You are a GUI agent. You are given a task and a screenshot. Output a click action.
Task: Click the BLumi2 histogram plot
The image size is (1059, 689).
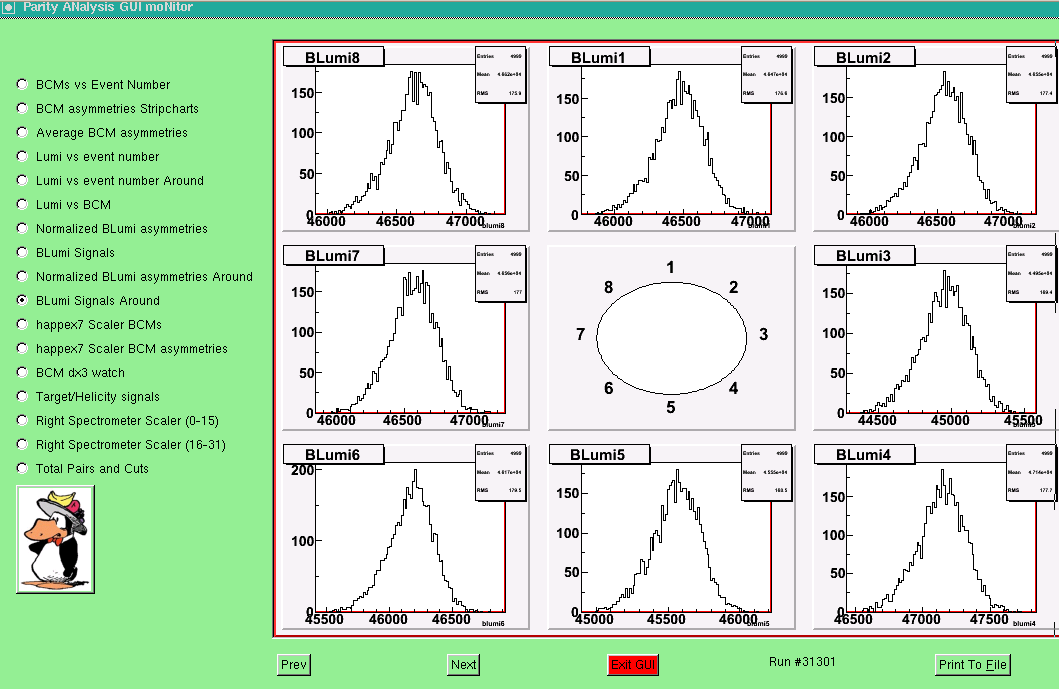point(935,139)
